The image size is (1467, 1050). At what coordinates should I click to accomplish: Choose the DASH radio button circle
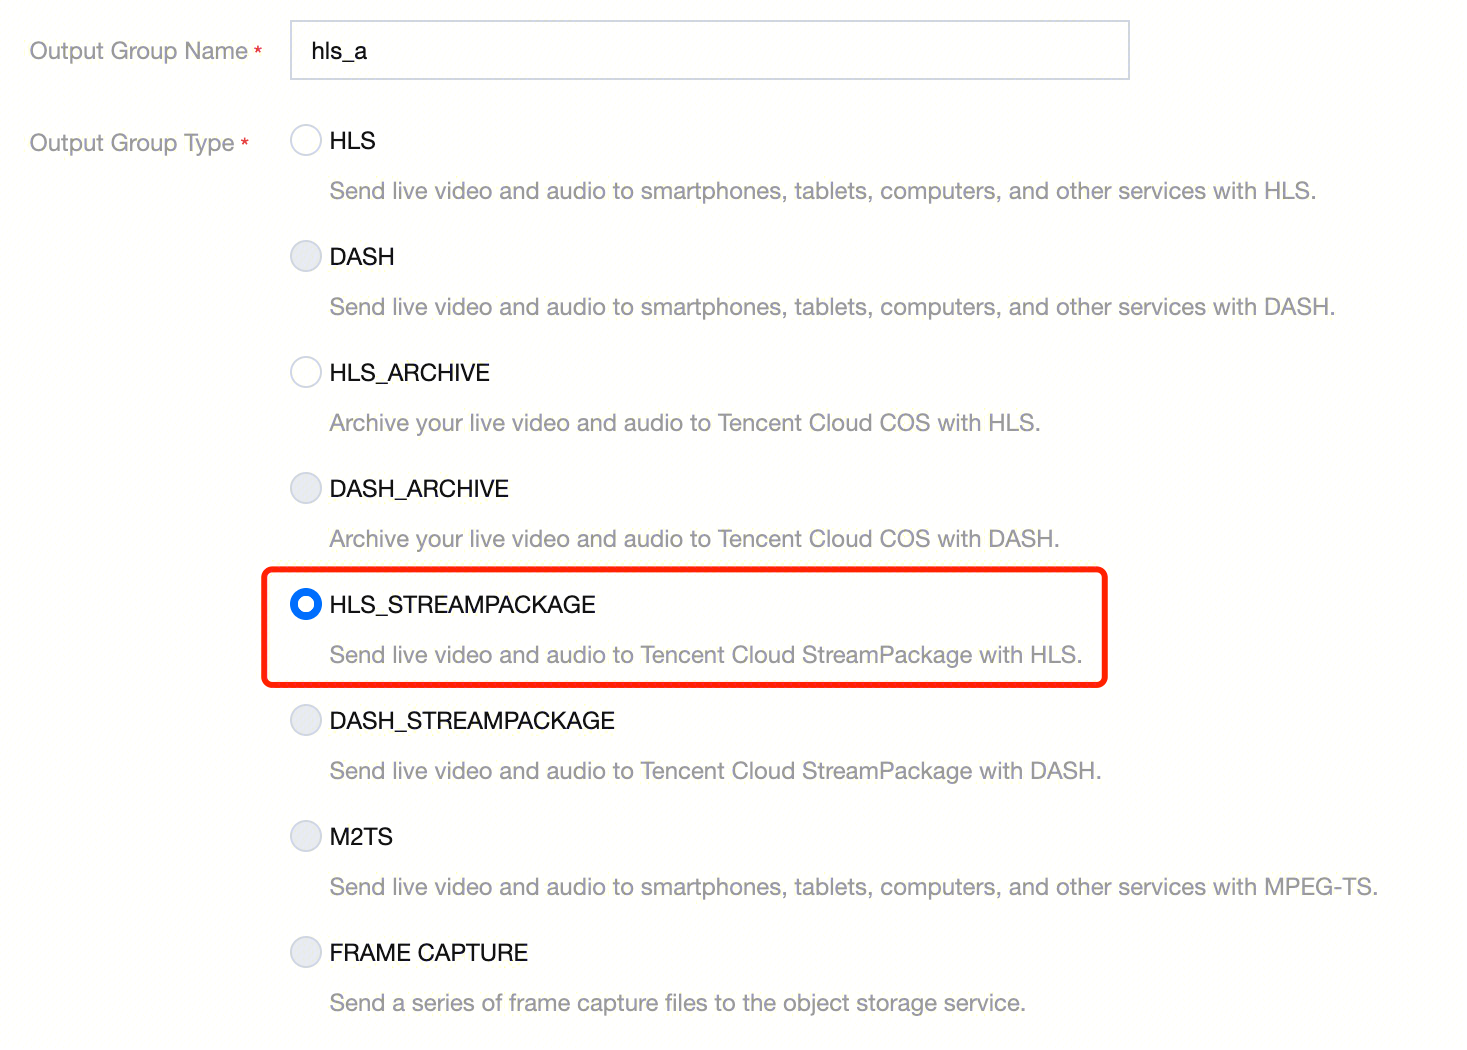[306, 257]
